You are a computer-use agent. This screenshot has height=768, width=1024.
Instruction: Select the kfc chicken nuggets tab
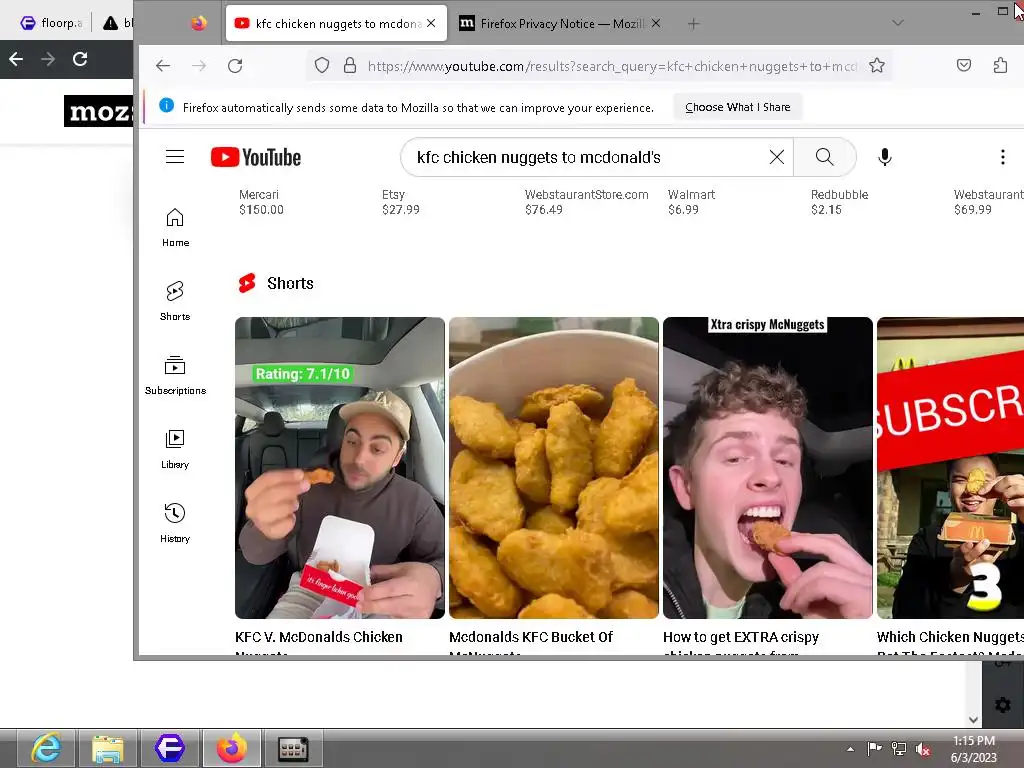336,24
